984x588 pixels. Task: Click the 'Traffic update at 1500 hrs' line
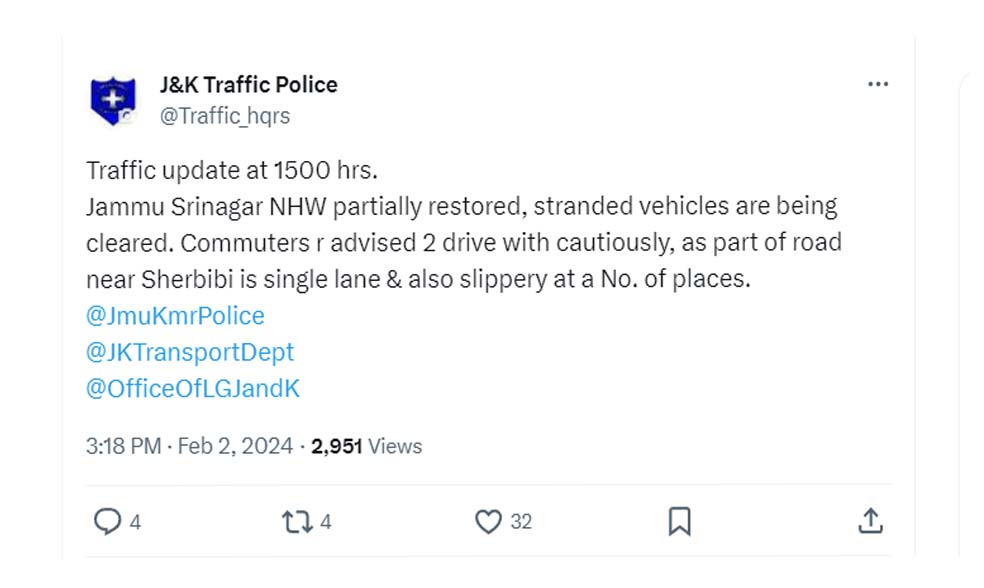232,169
